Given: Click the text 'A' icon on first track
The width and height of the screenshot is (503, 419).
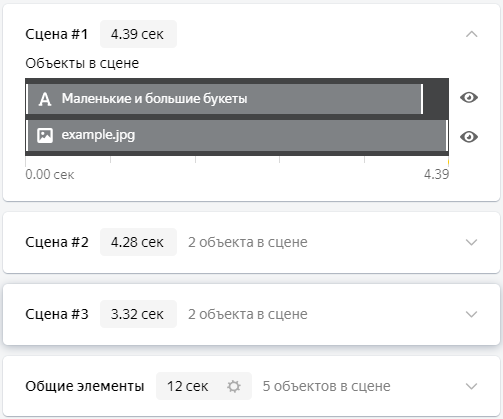Looking at the screenshot, I should [45, 99].
